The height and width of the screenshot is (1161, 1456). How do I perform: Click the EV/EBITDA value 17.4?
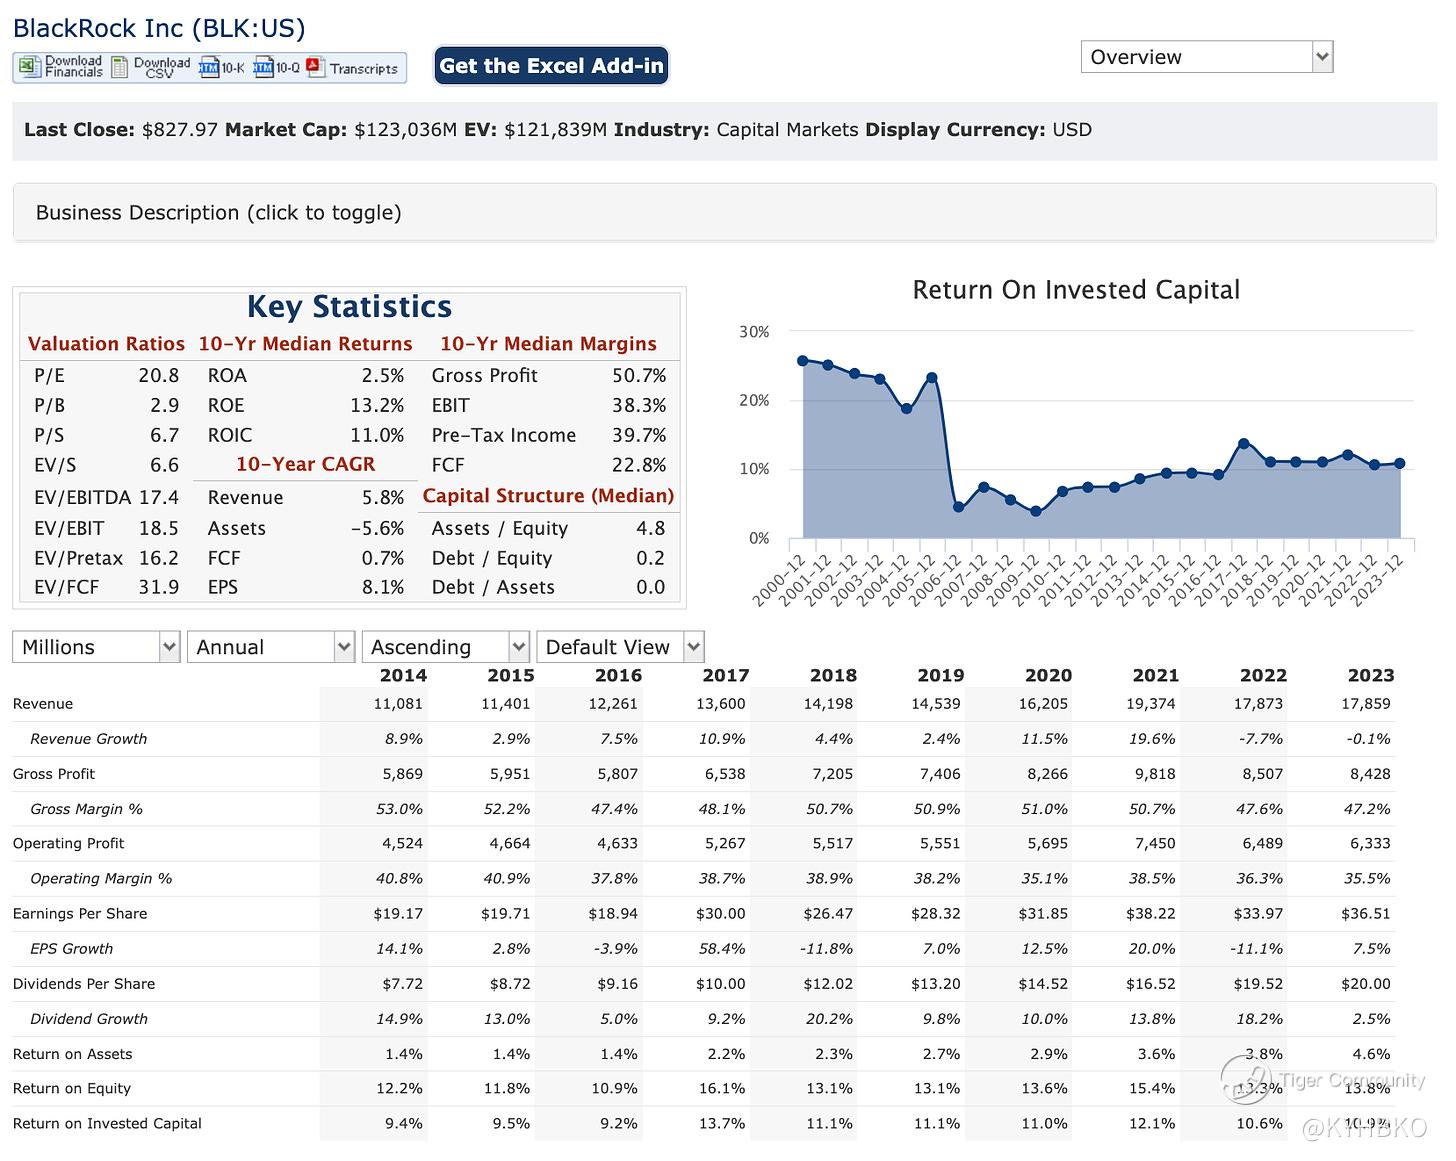[159, 497]
